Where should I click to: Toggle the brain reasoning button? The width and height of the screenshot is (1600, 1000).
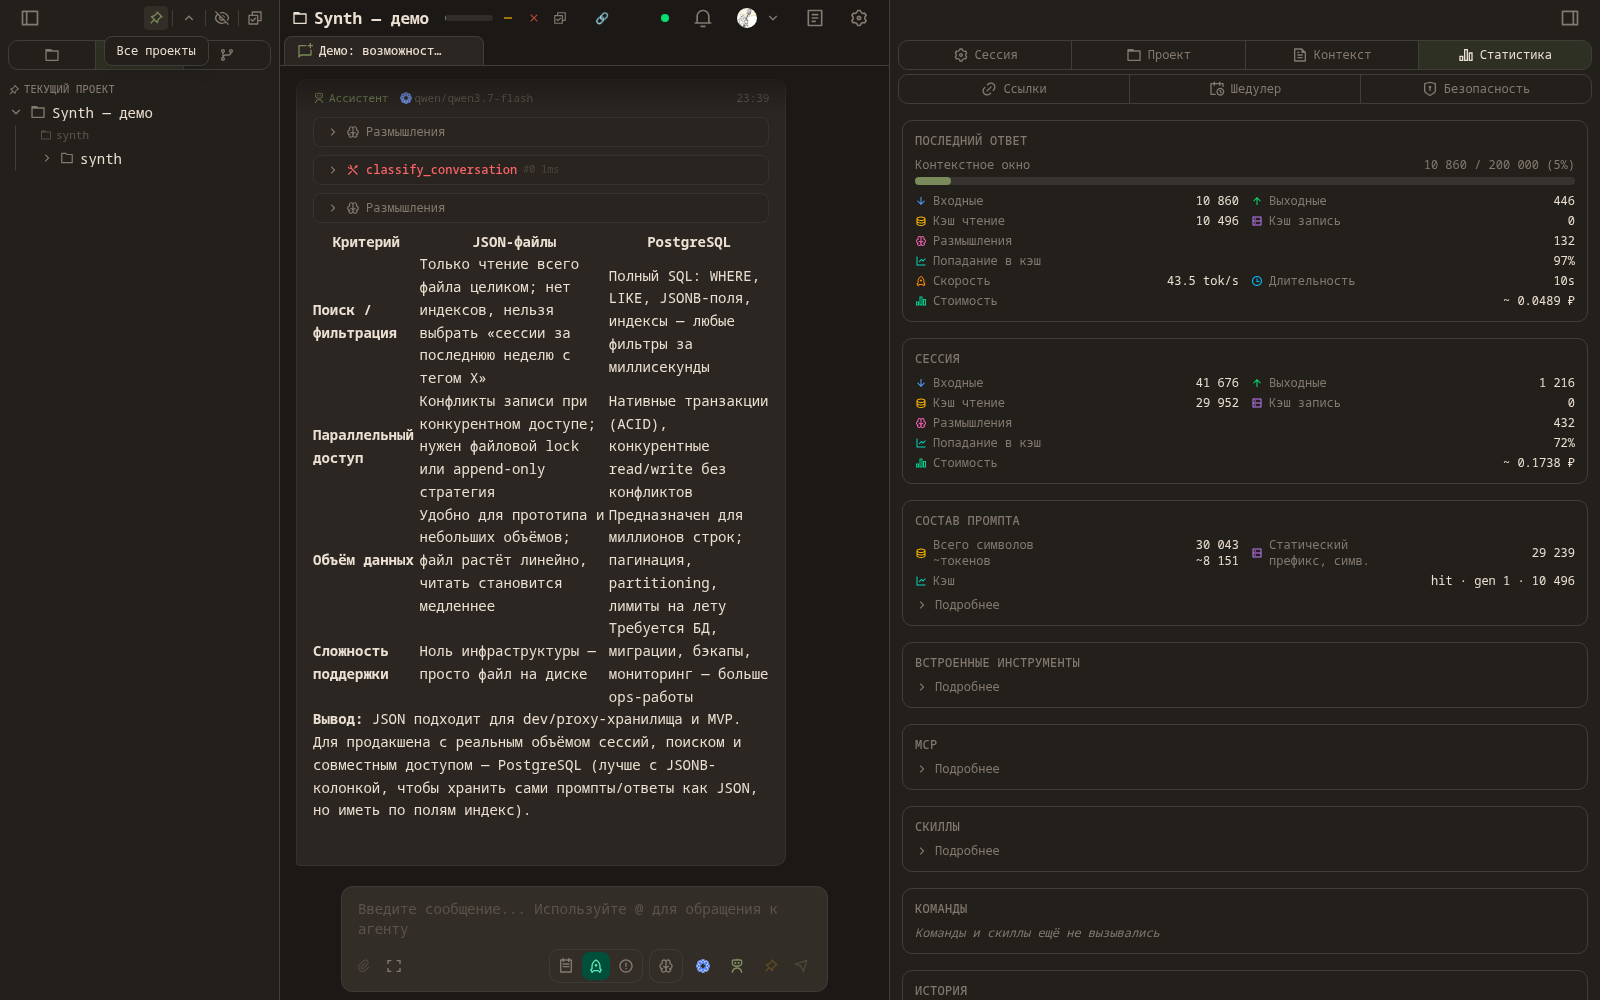point(666,966)
